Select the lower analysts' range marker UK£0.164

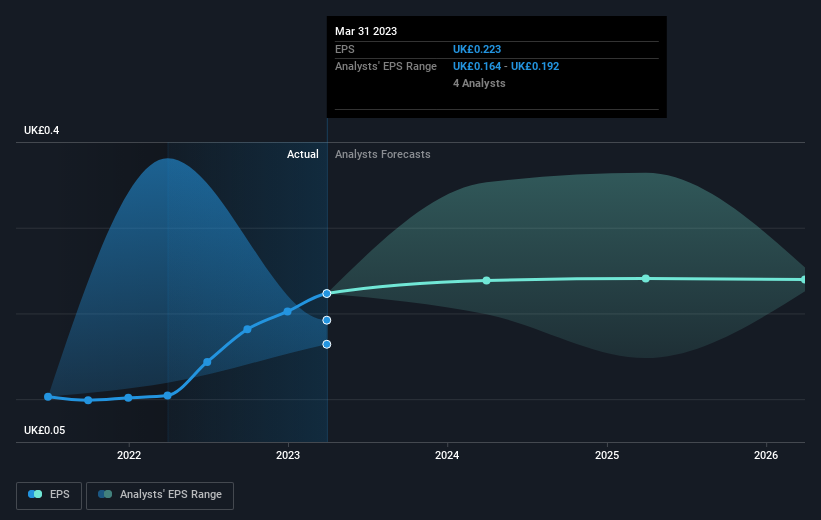point(327,344)
